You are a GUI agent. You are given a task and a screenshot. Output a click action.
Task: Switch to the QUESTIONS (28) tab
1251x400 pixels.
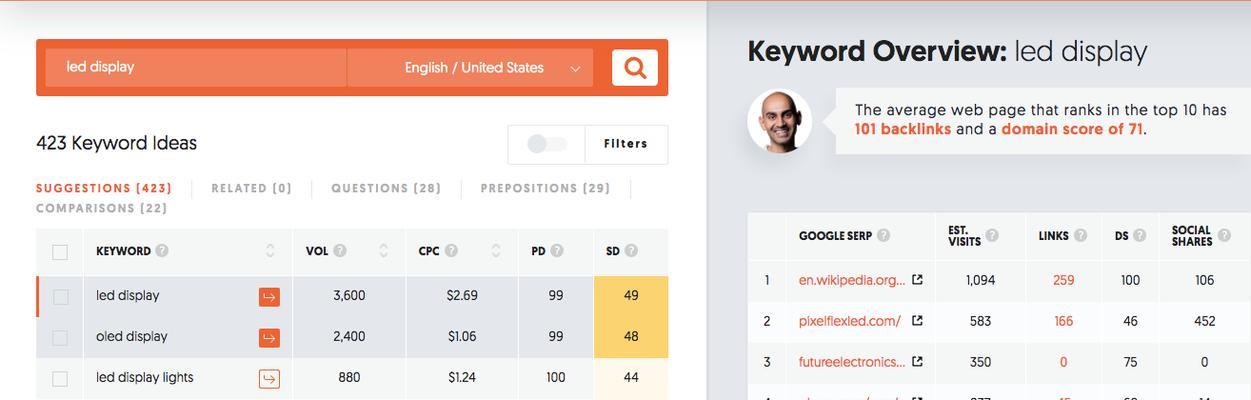[386, 188]
